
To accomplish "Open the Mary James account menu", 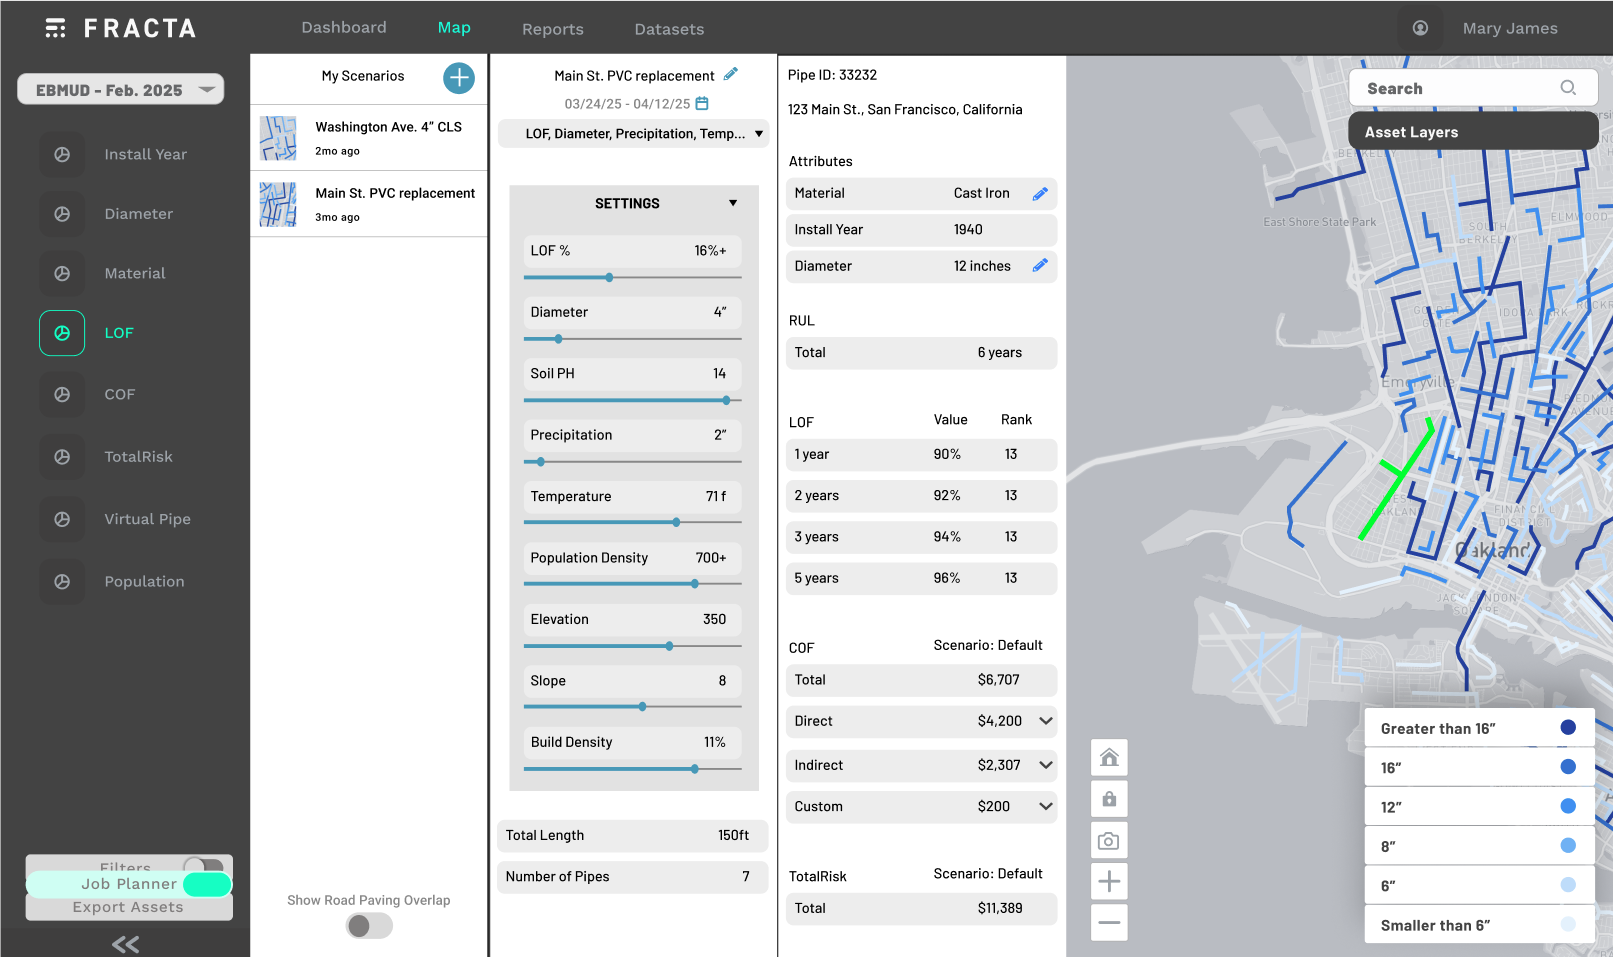I will [x=1510, y=28].
